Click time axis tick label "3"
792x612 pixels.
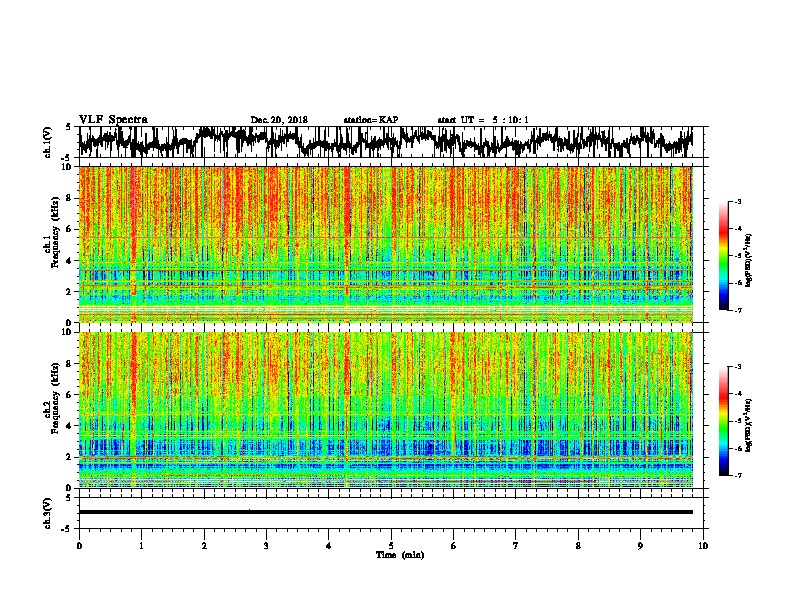coord(266,546)
